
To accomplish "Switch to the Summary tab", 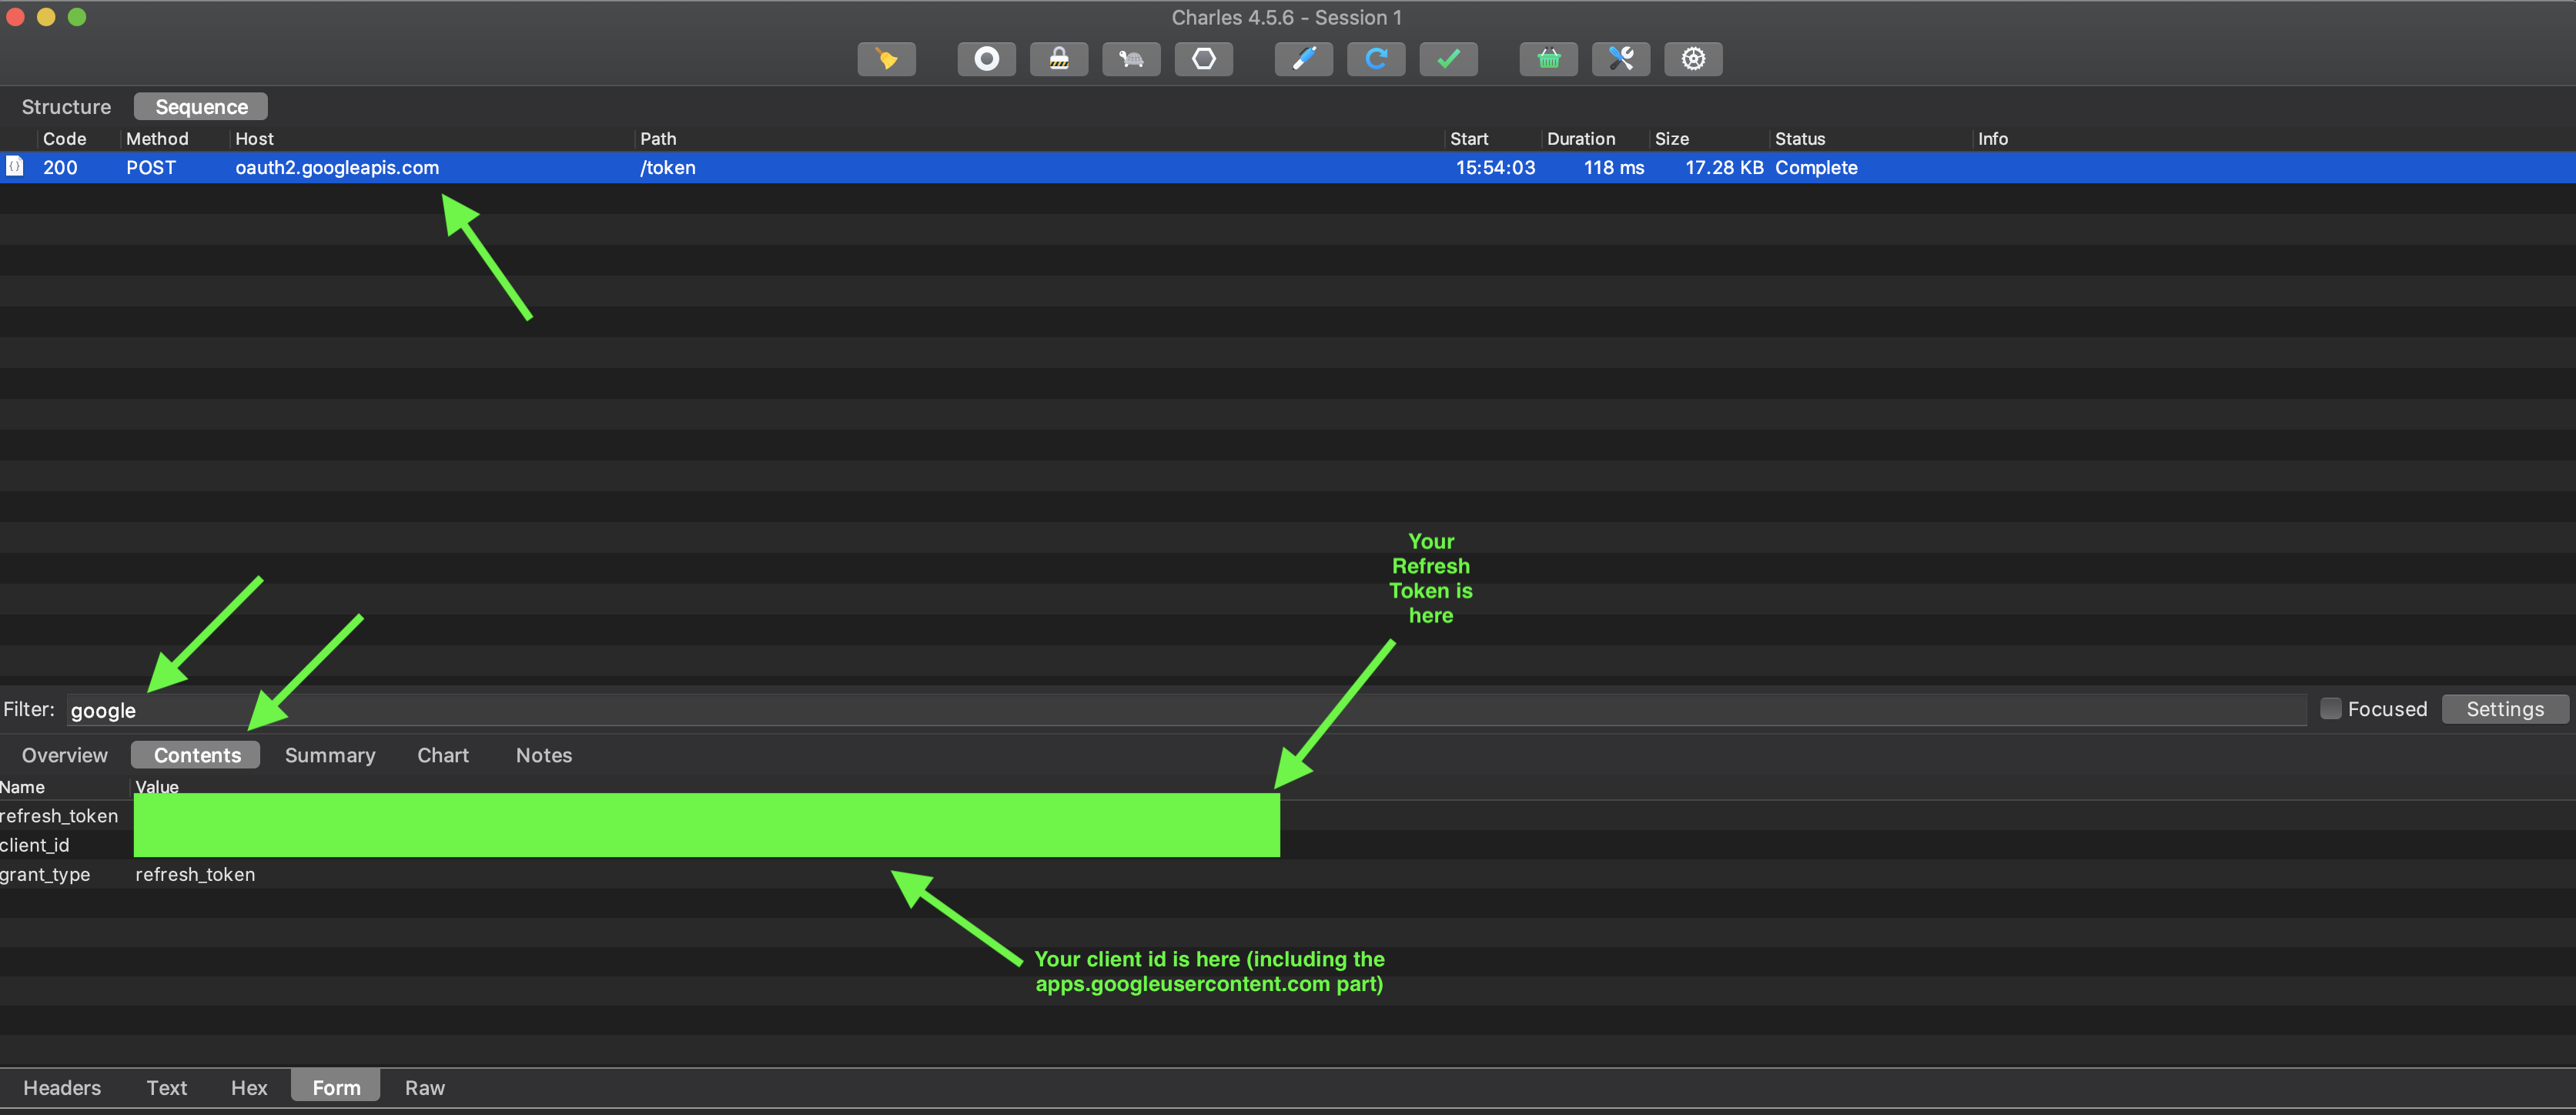I will tap(330, 755).
